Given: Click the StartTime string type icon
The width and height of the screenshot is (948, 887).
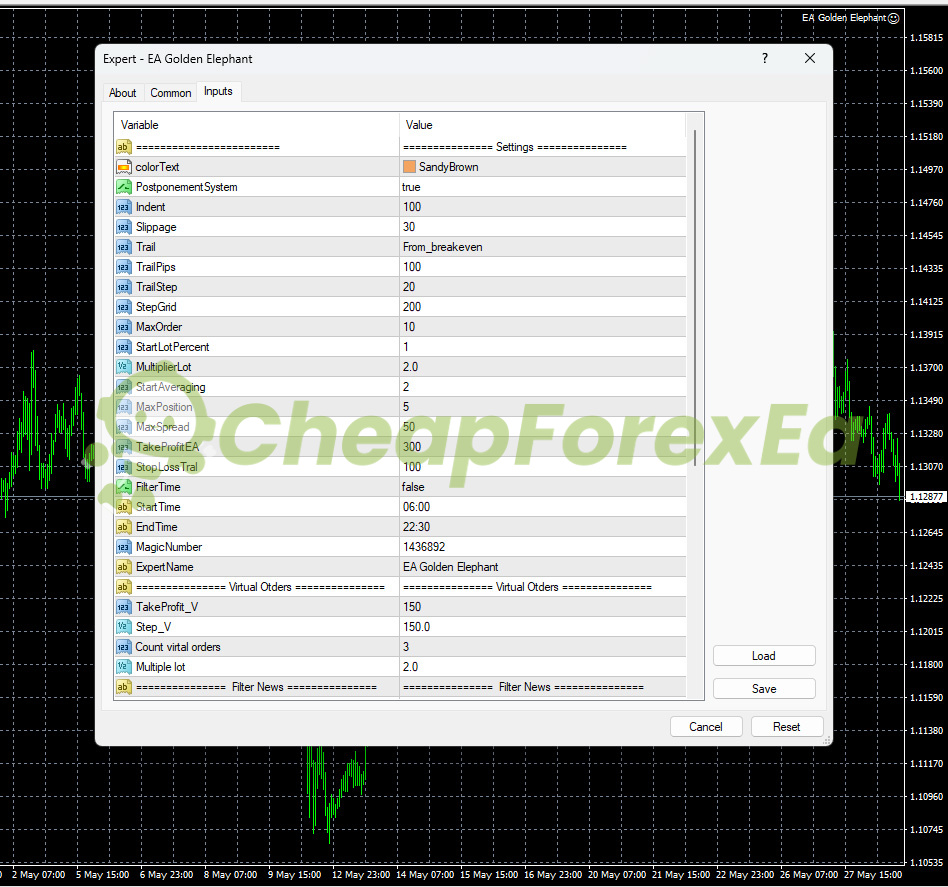Looking at the screenshot, I should [x=123, y=507].
